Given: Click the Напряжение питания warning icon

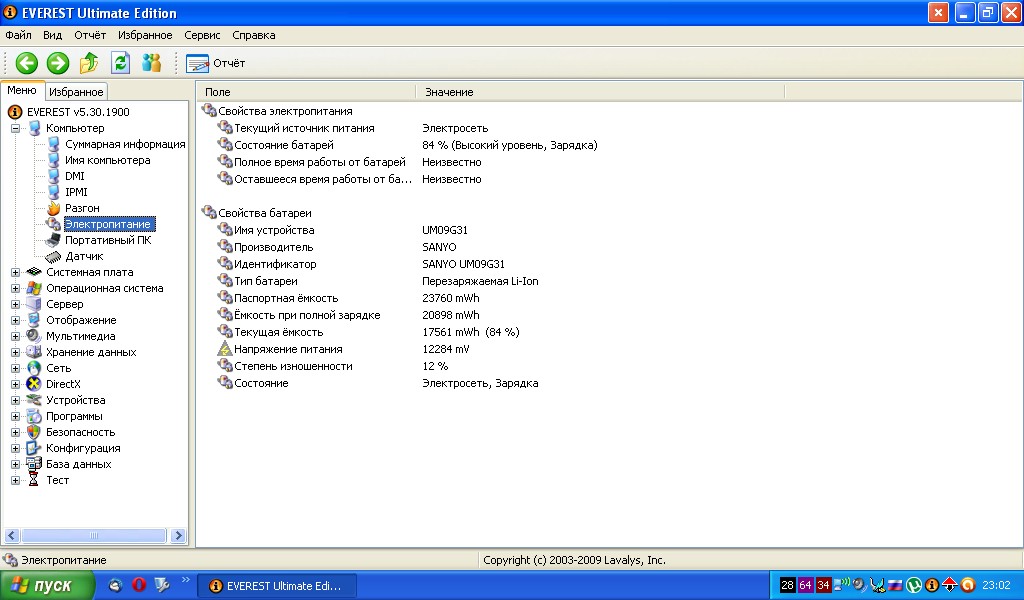Looking at the screenshot, I should (x=225, y=349).
